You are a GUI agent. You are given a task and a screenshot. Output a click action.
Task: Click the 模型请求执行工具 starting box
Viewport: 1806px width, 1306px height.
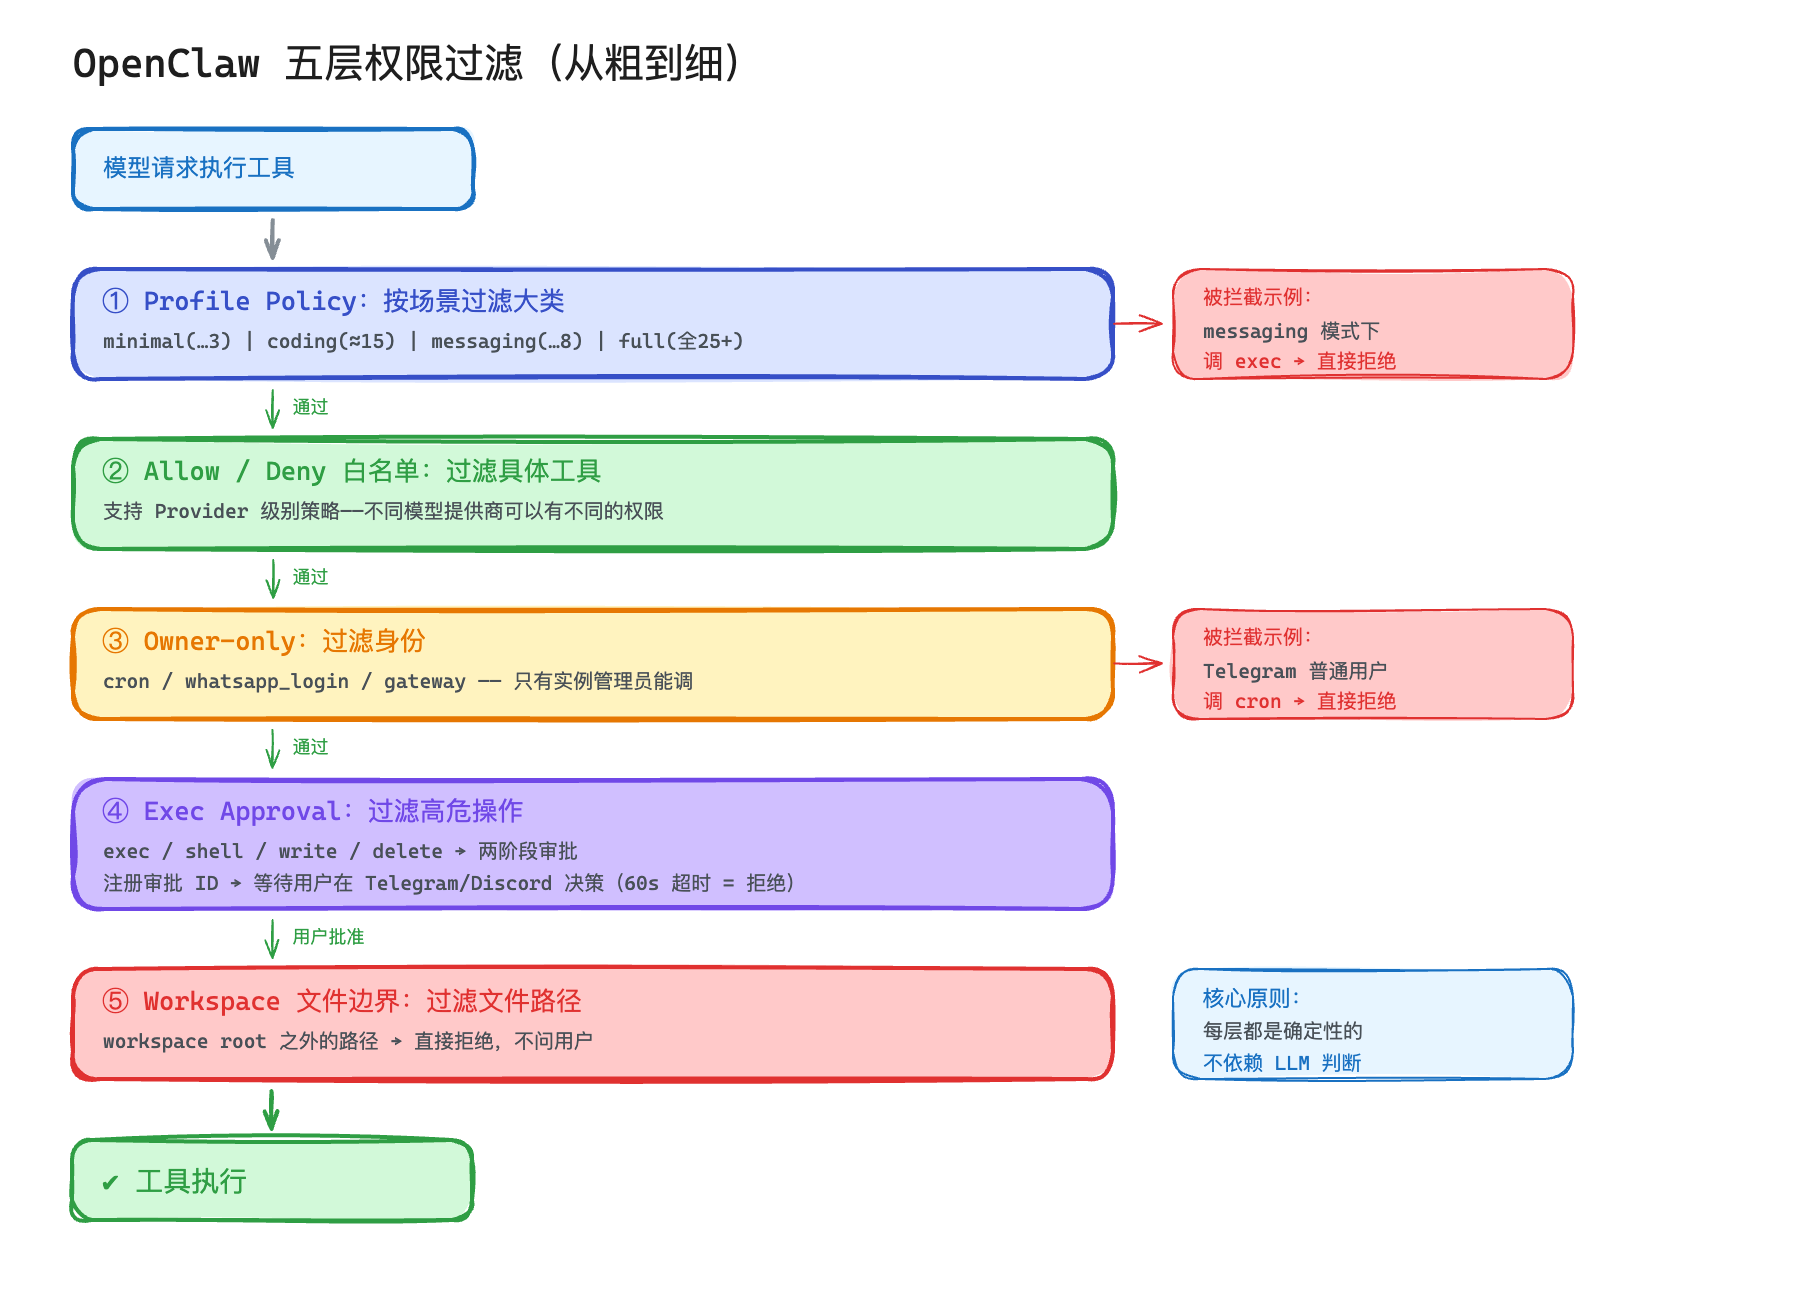pyautogui.click(x=272, y=169)
